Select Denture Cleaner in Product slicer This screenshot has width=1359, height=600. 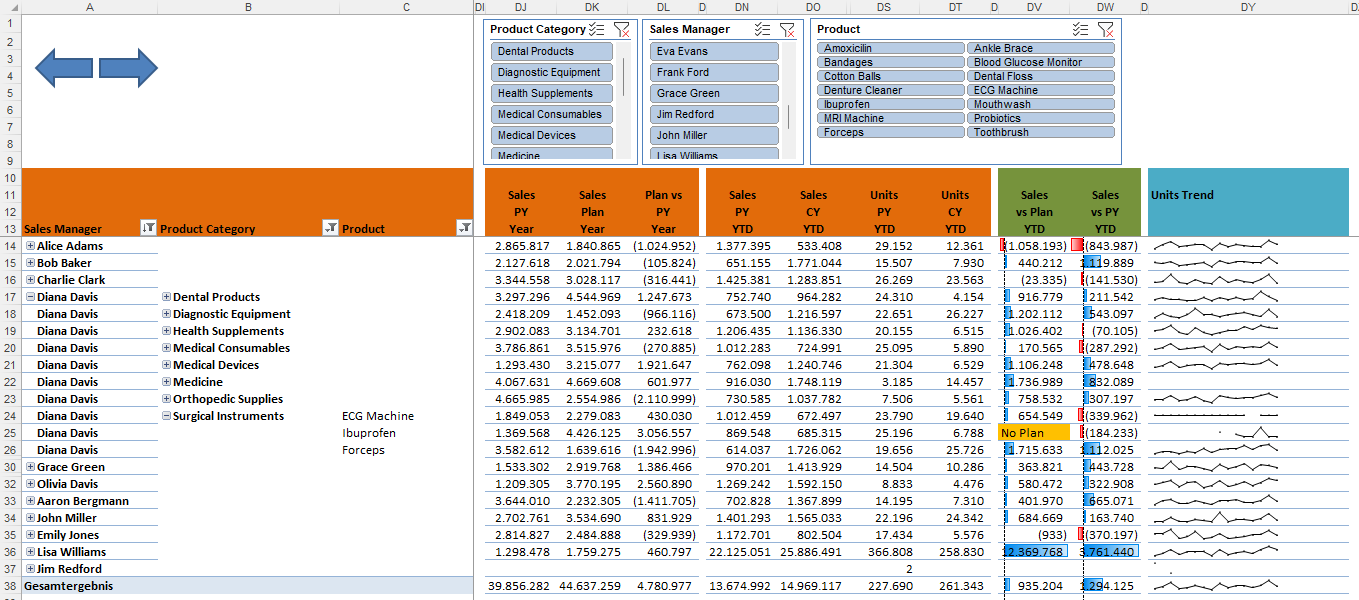point(890,90)
